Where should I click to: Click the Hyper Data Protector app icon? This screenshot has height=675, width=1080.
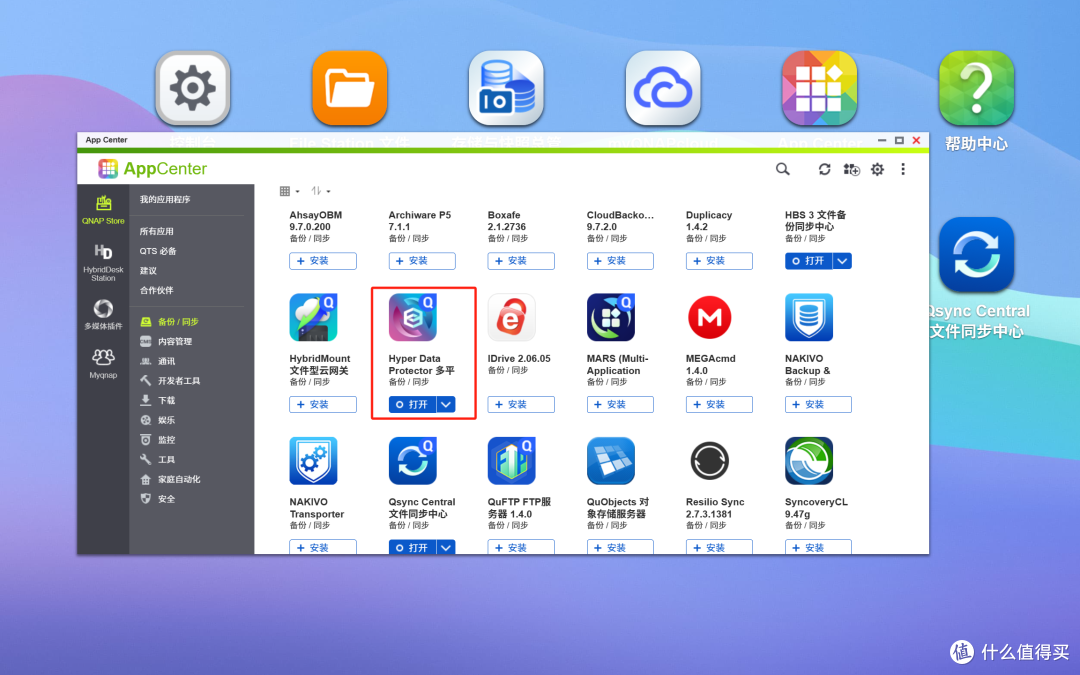[x=413, y=318]
